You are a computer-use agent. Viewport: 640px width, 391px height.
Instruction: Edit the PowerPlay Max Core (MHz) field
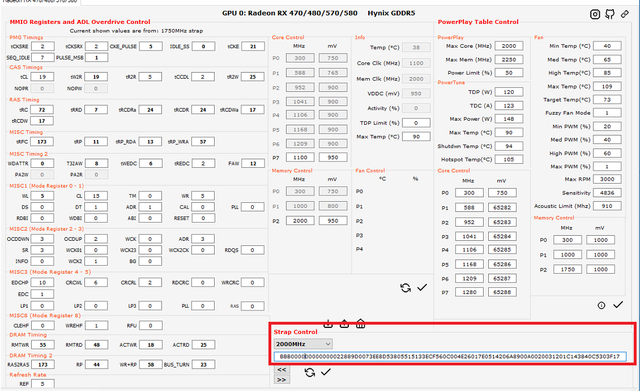point(509,46)
